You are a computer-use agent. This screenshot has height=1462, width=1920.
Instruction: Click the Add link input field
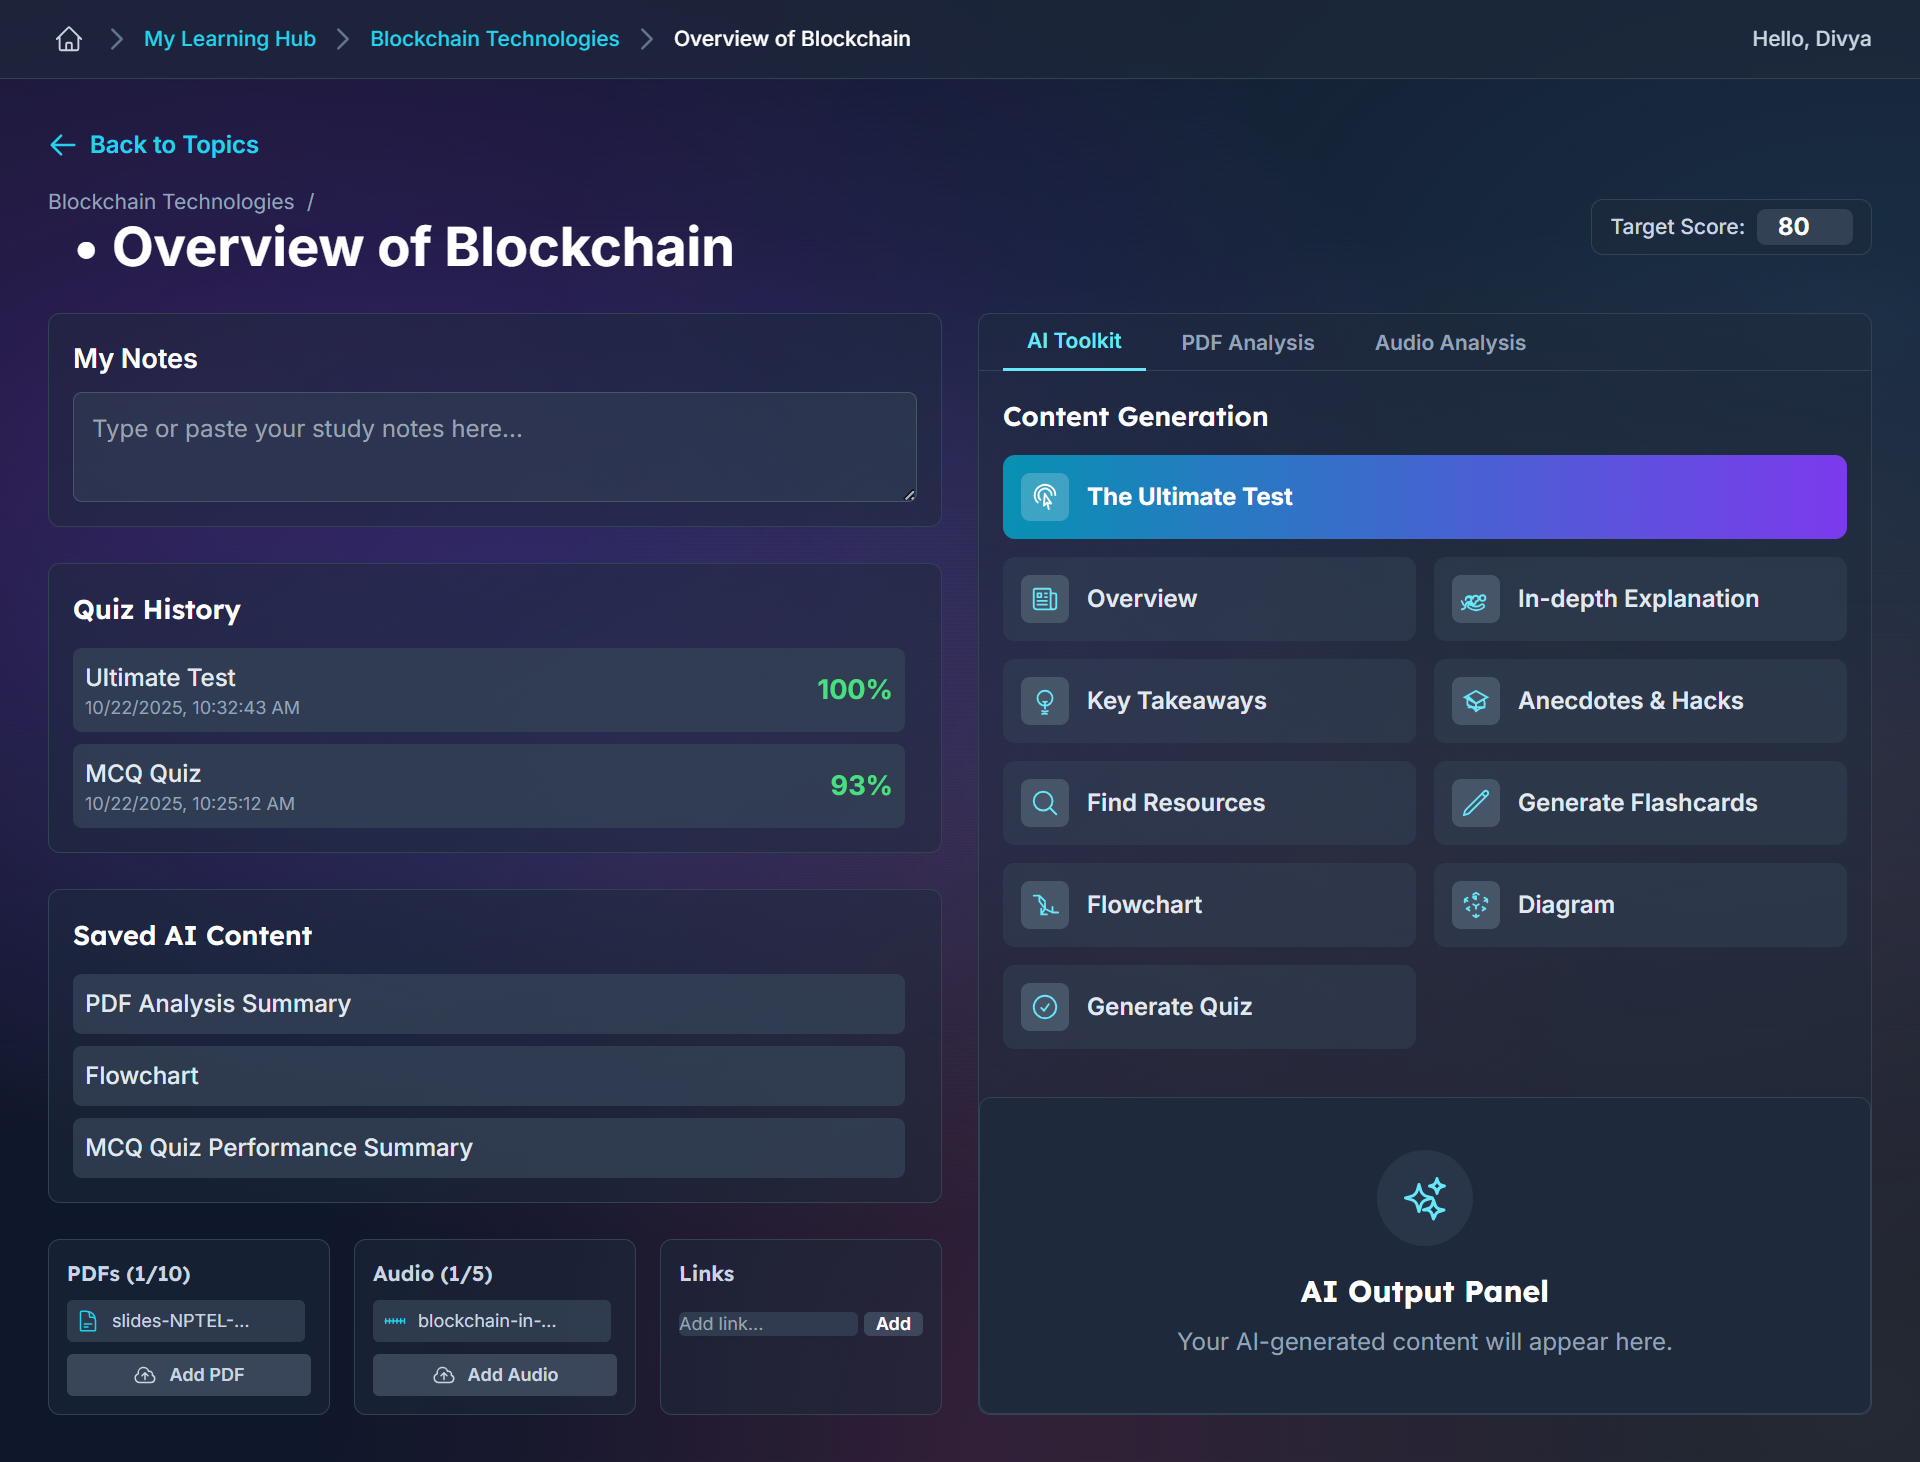point(766,1324)
